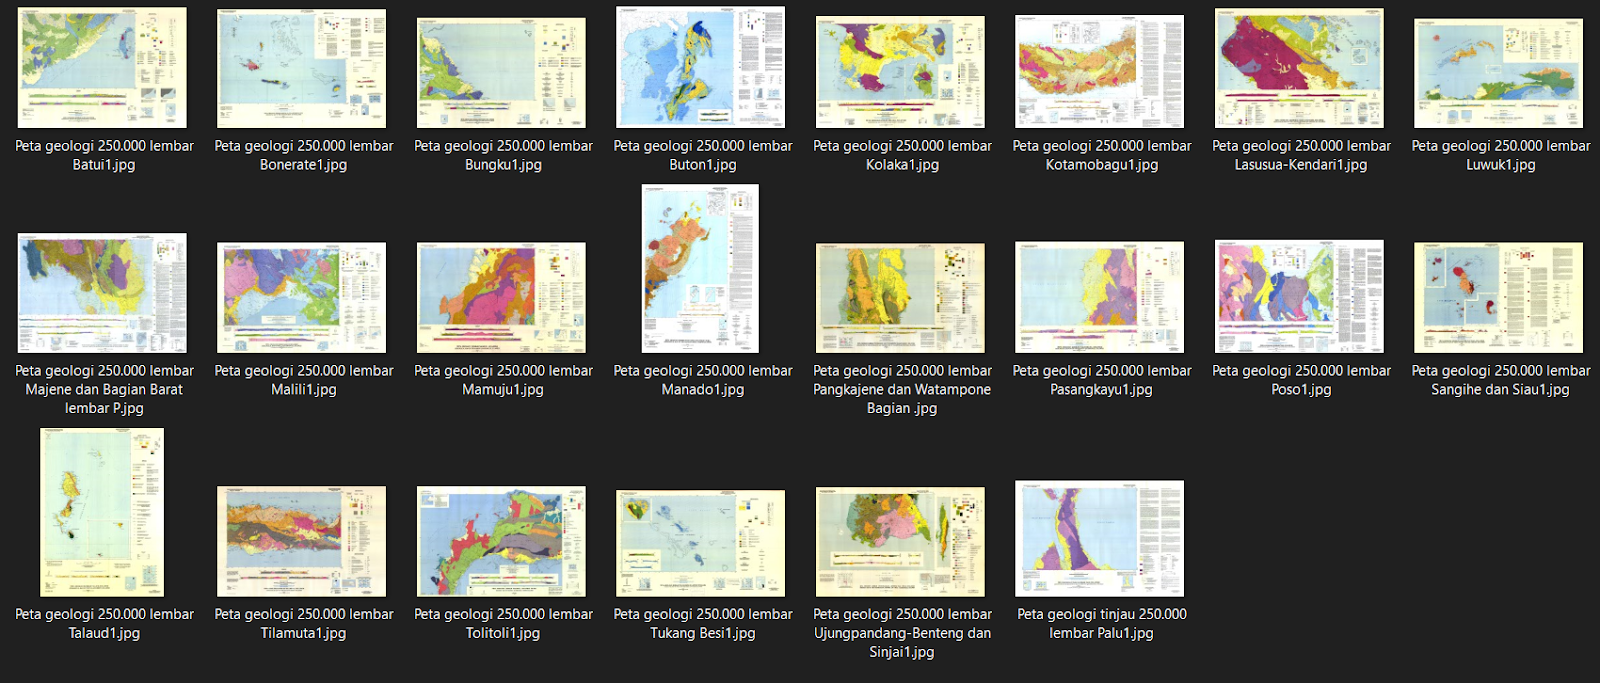Viewport: 1600px width, 683px height.
Task: Select the Kotamobagu1.jpg map thumbnail
Action: click(x=1099, y=71)
